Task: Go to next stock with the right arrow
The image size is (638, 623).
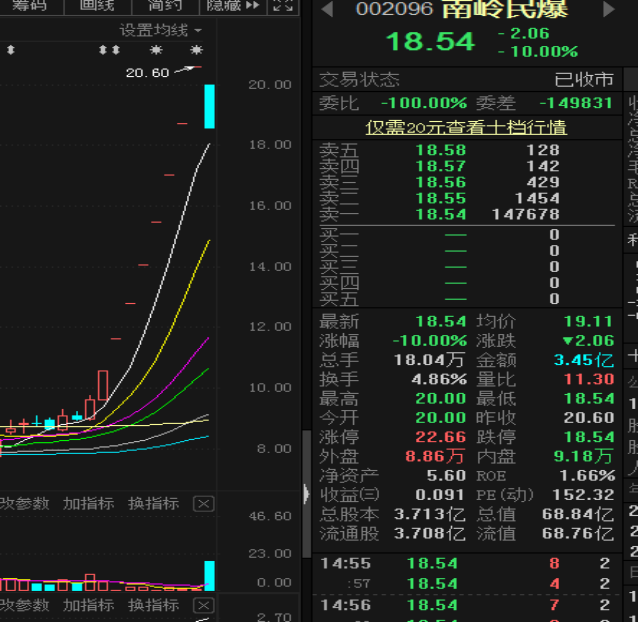Action: pyautogui.click(x=609, y=9)
